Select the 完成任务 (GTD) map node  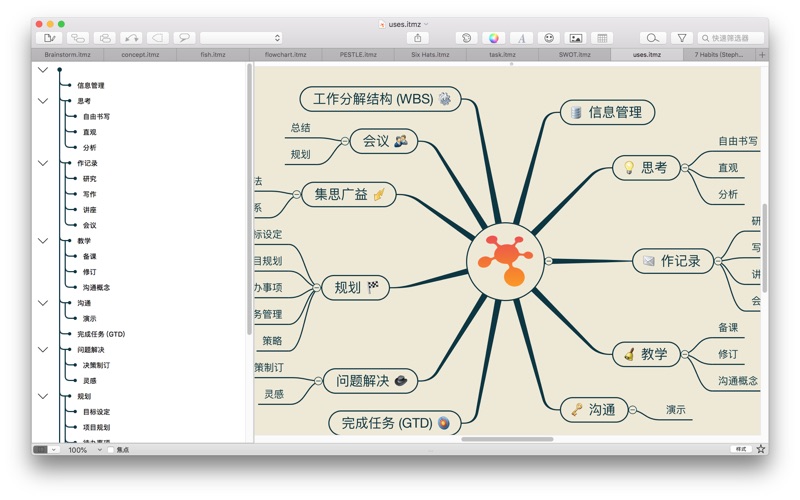tap(394, 422)
